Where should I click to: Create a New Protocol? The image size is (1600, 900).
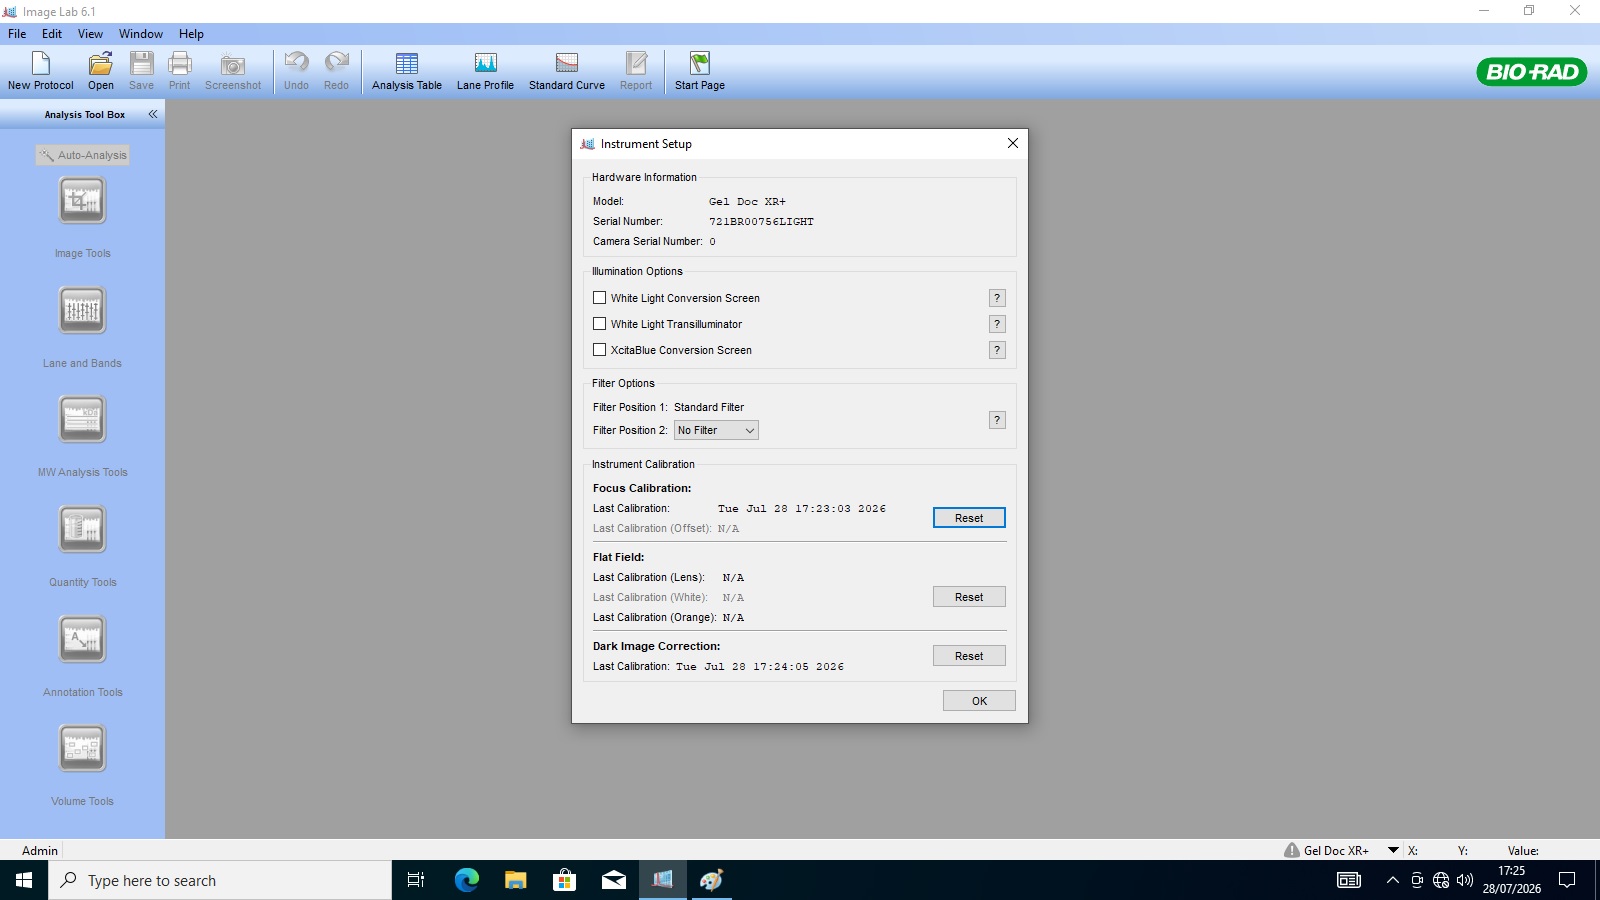pos(40,71)
